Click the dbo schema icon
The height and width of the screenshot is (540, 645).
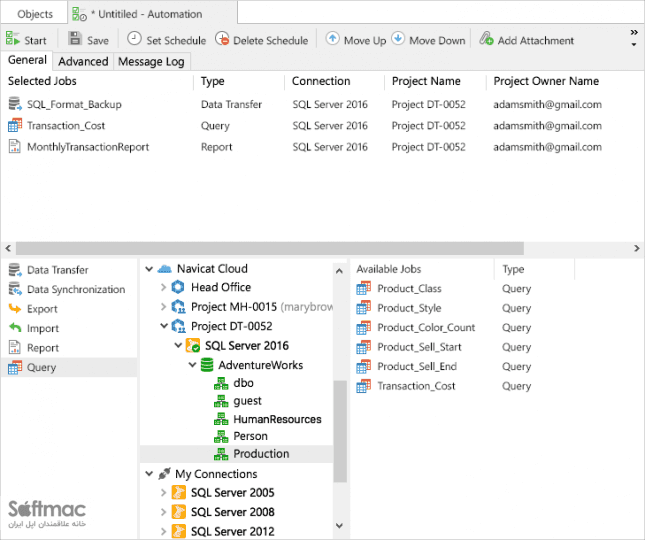(221, 383)
